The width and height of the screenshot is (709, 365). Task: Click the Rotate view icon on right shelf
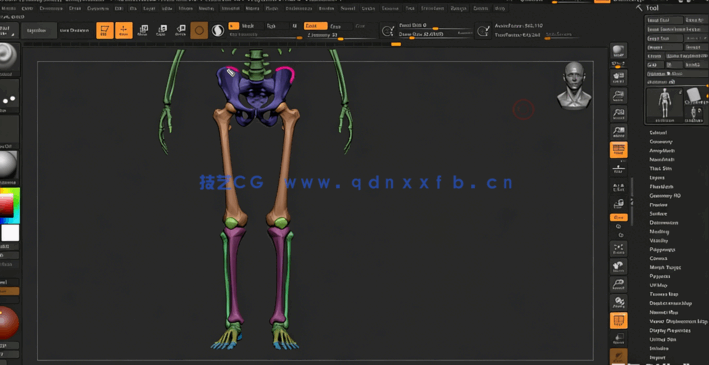click(618, 302)
